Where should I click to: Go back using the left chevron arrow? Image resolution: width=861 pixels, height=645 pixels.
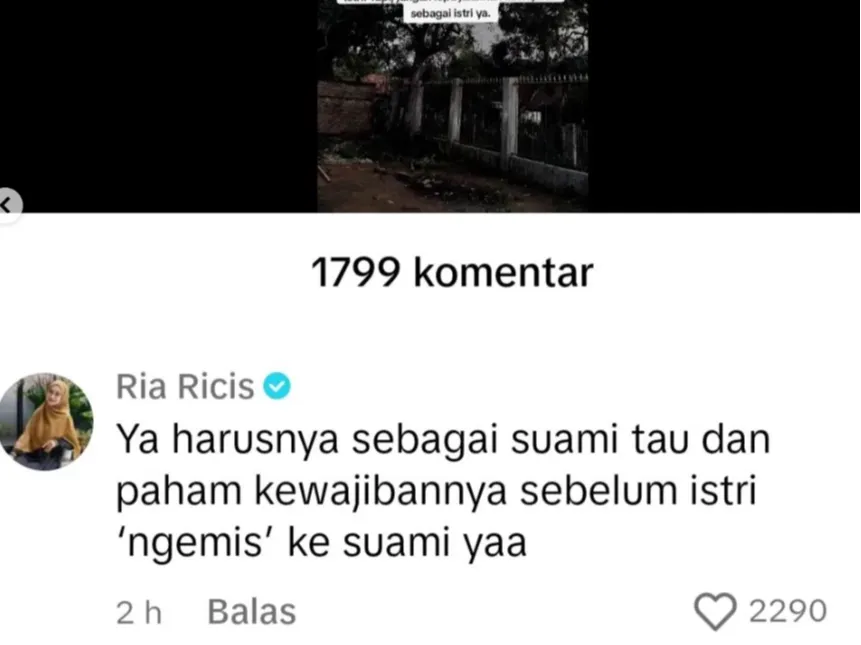(8, 205)
